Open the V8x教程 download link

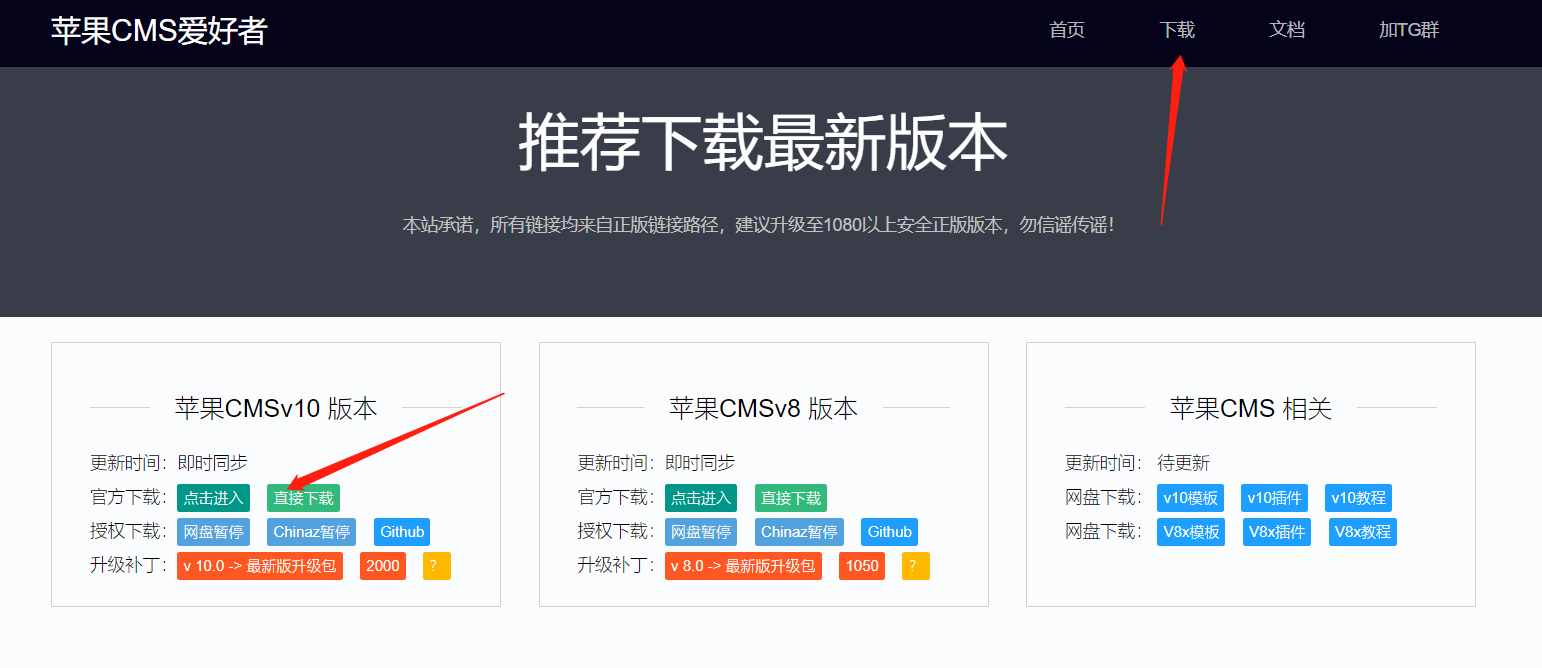point(1362,531)
